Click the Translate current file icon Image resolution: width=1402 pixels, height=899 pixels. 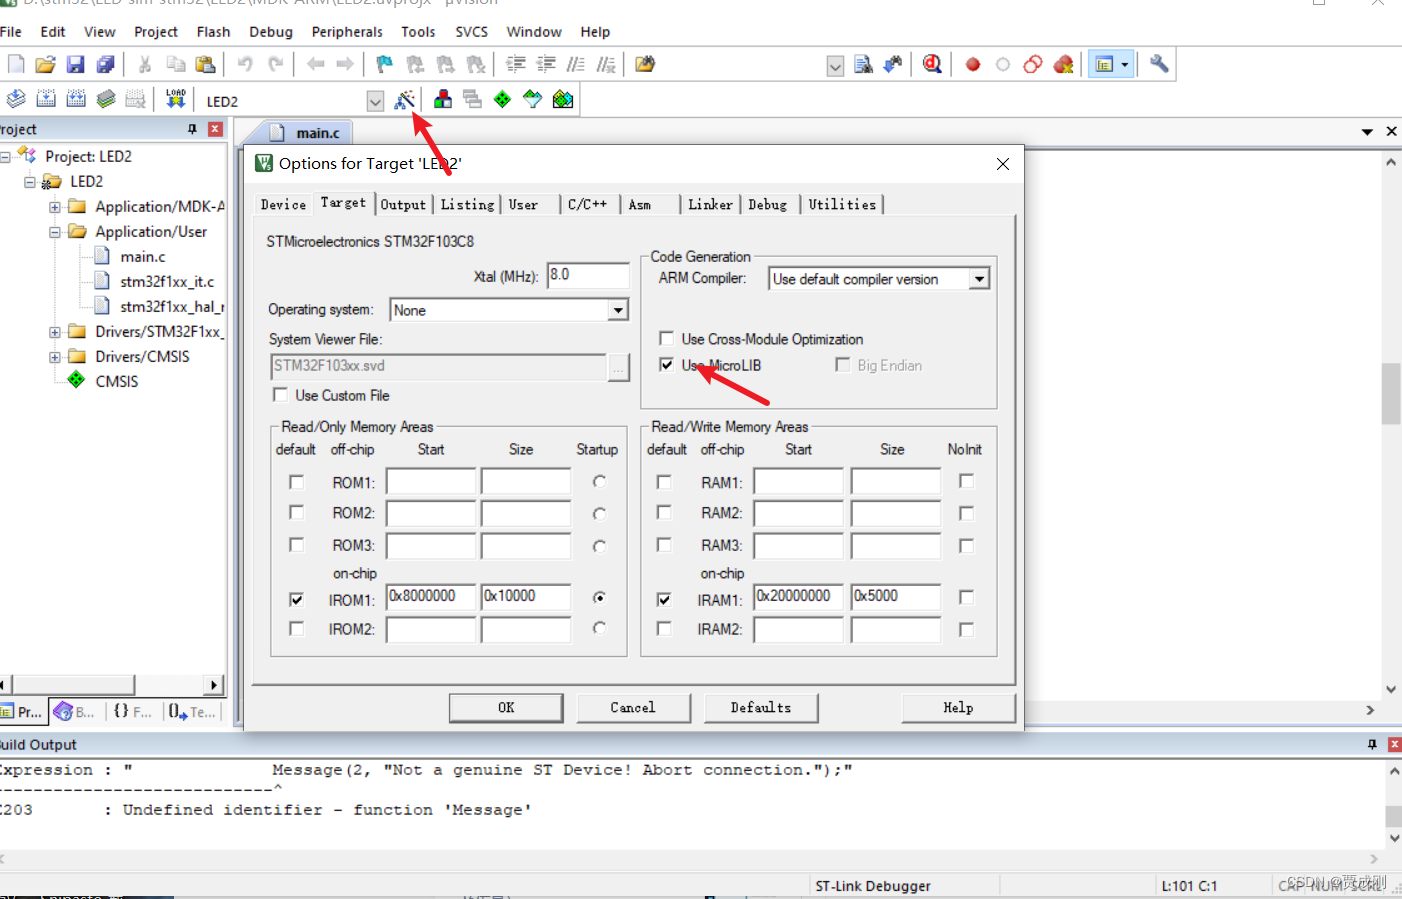(16, 99)
